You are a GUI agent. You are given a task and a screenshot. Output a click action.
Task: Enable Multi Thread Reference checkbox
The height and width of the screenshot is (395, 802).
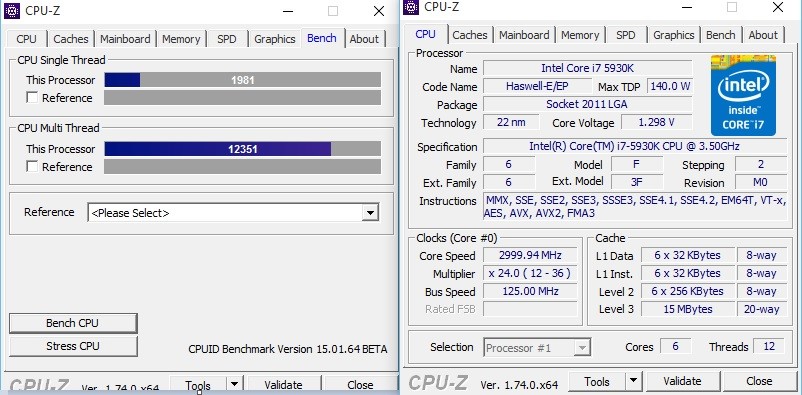(x=32, y=166)
